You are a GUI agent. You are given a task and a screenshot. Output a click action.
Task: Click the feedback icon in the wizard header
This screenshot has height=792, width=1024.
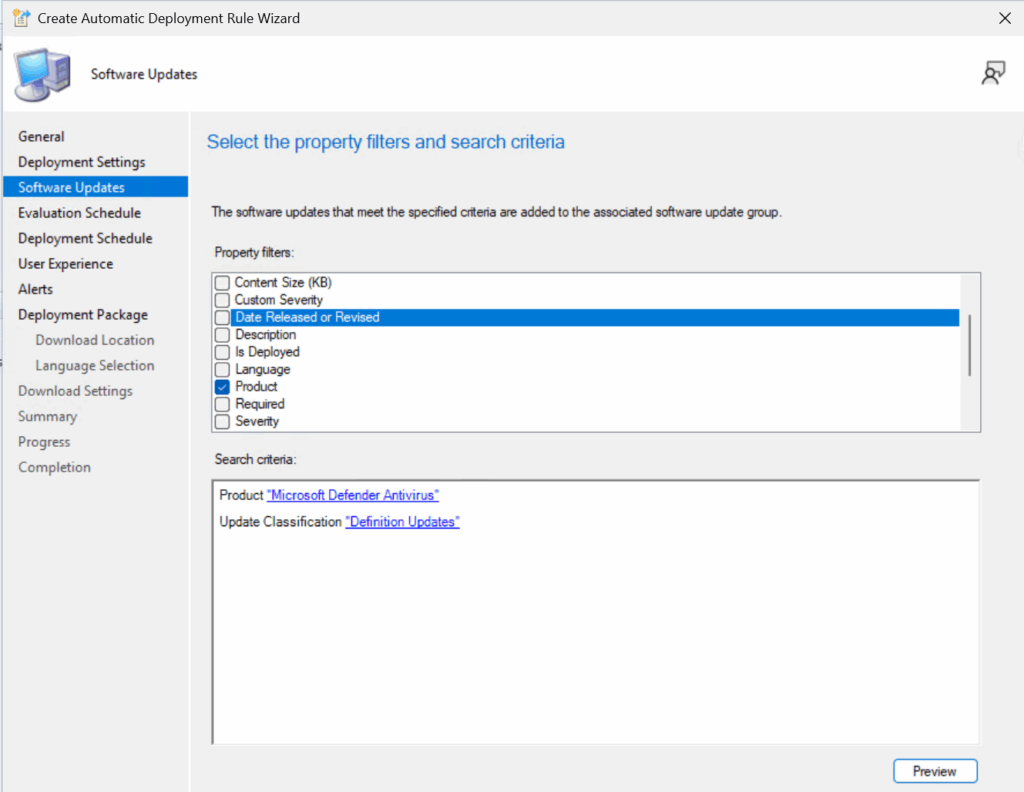pyautogui.click(x=992, y=74)
